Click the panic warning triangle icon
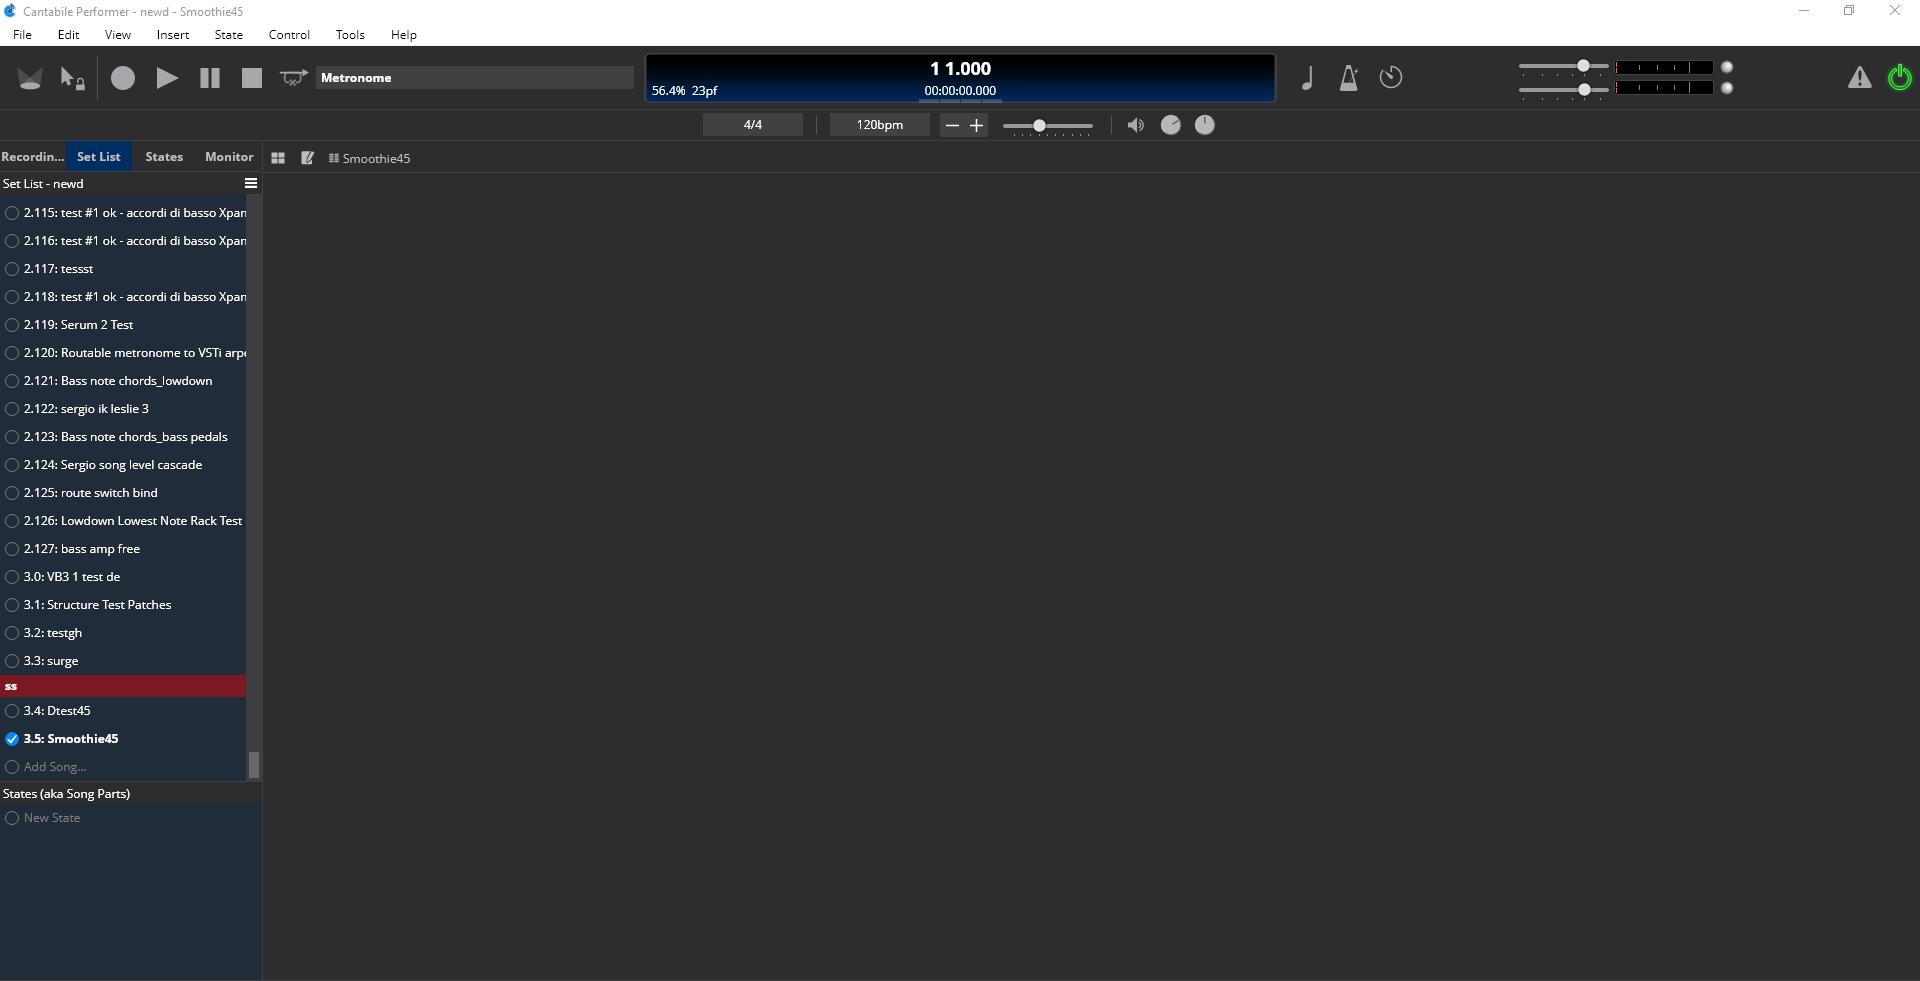Viewport: 1920px width, 981px height. click(x=1859, y=78)
